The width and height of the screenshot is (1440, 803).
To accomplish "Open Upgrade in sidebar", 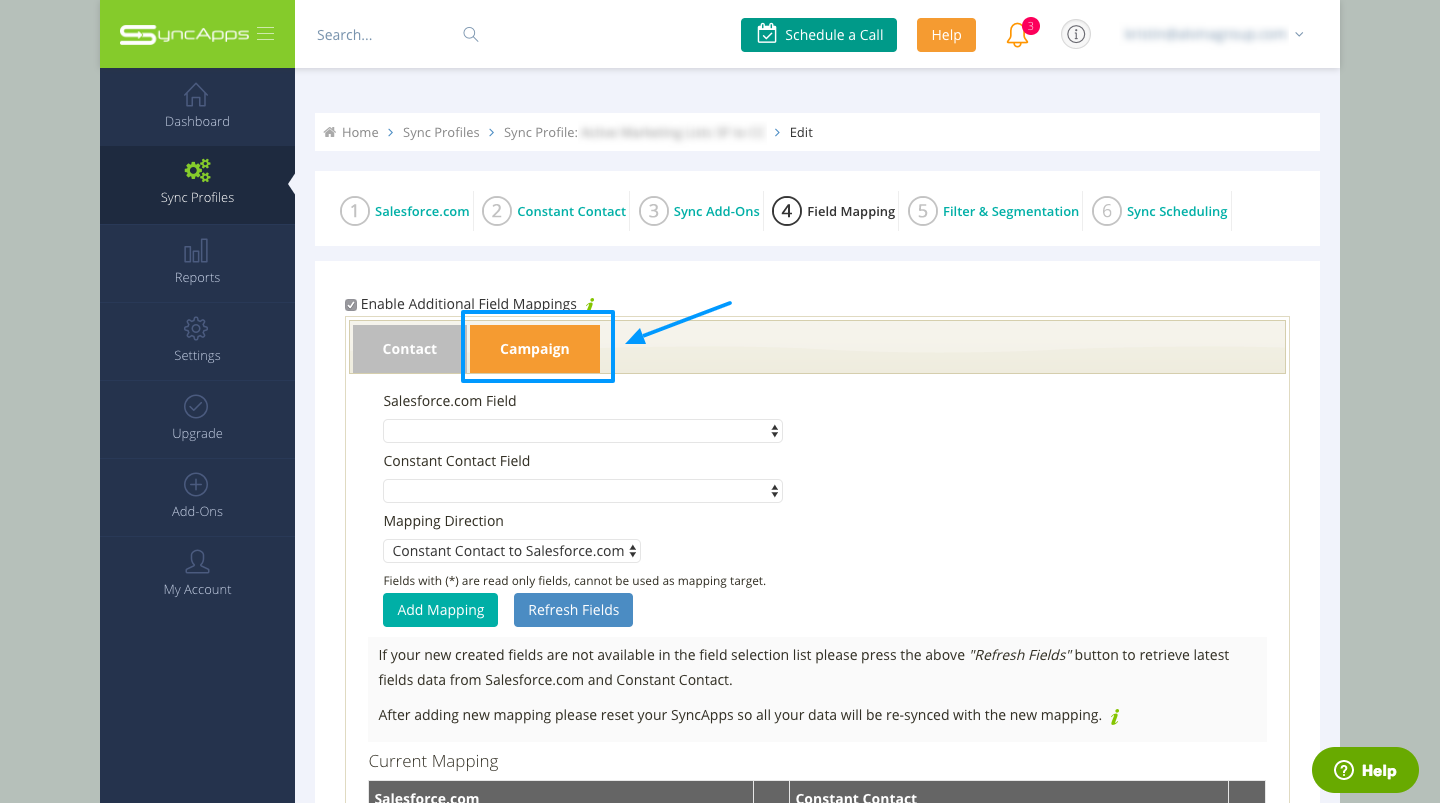I will (x=197, y=419).
